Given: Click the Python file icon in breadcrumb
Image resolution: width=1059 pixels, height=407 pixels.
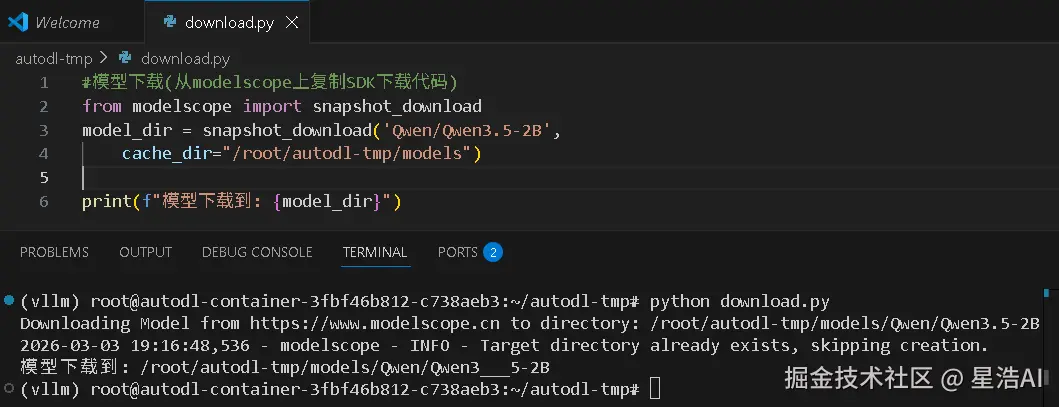Looking at the screenshot, I should pyautogui.click(x=125, y=58).
